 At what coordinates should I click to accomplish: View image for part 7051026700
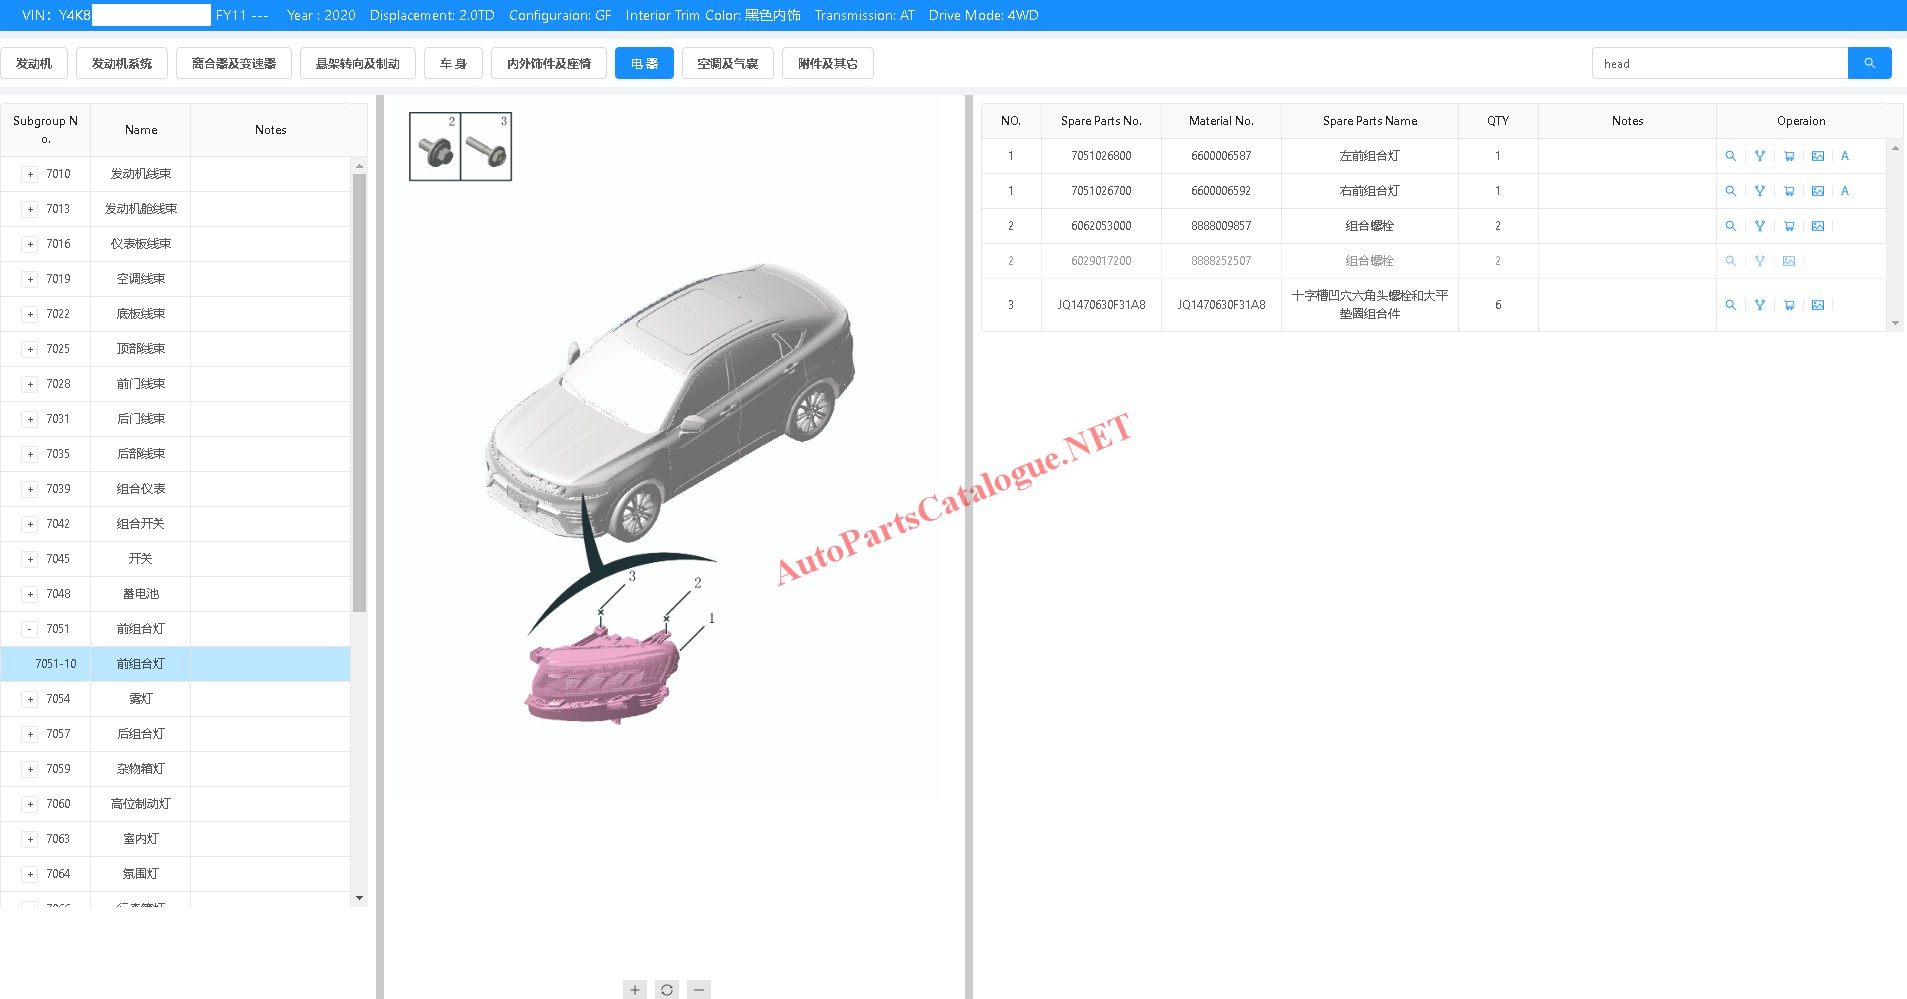1818,191
